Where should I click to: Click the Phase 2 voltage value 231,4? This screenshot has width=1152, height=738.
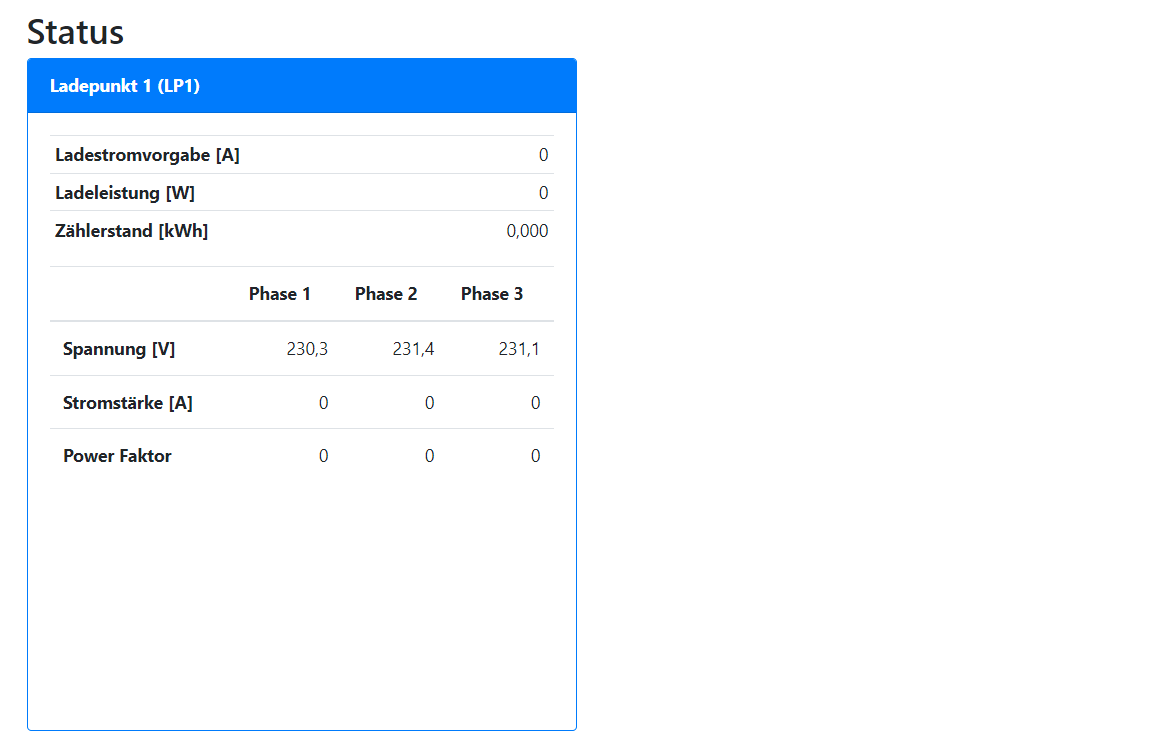click(413, 349)
